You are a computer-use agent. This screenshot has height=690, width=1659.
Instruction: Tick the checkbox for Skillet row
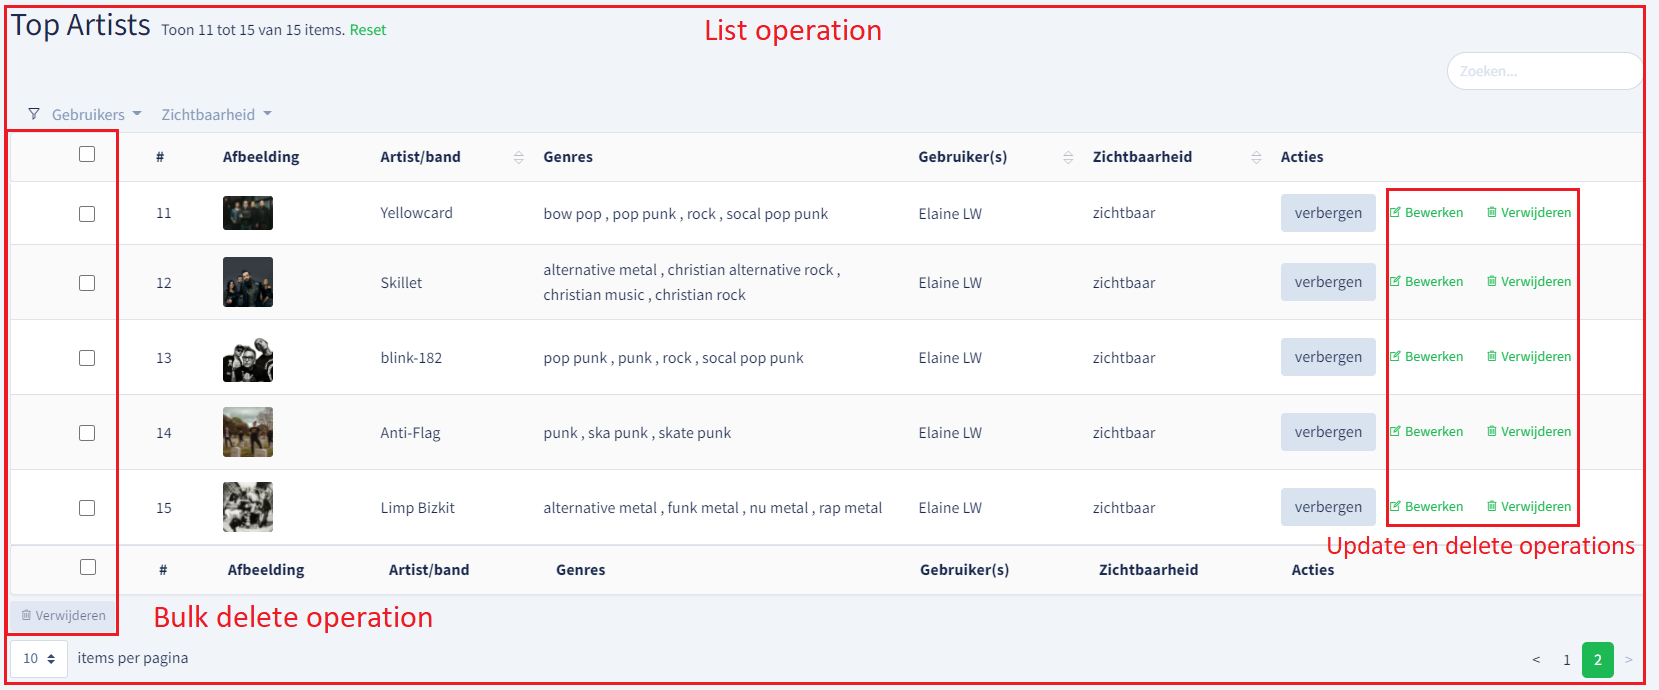pyautogui.click(x=87, y=283)
